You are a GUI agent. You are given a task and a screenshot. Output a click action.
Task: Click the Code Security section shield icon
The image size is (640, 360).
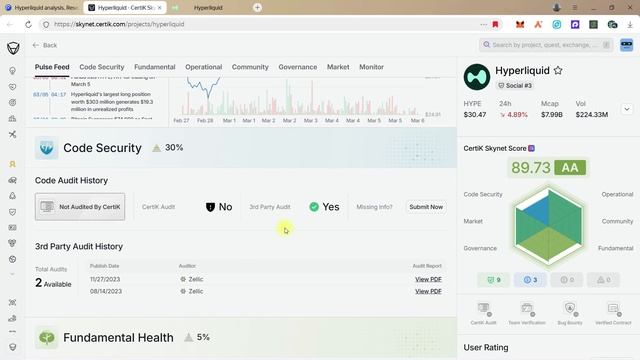coord(47,148)
